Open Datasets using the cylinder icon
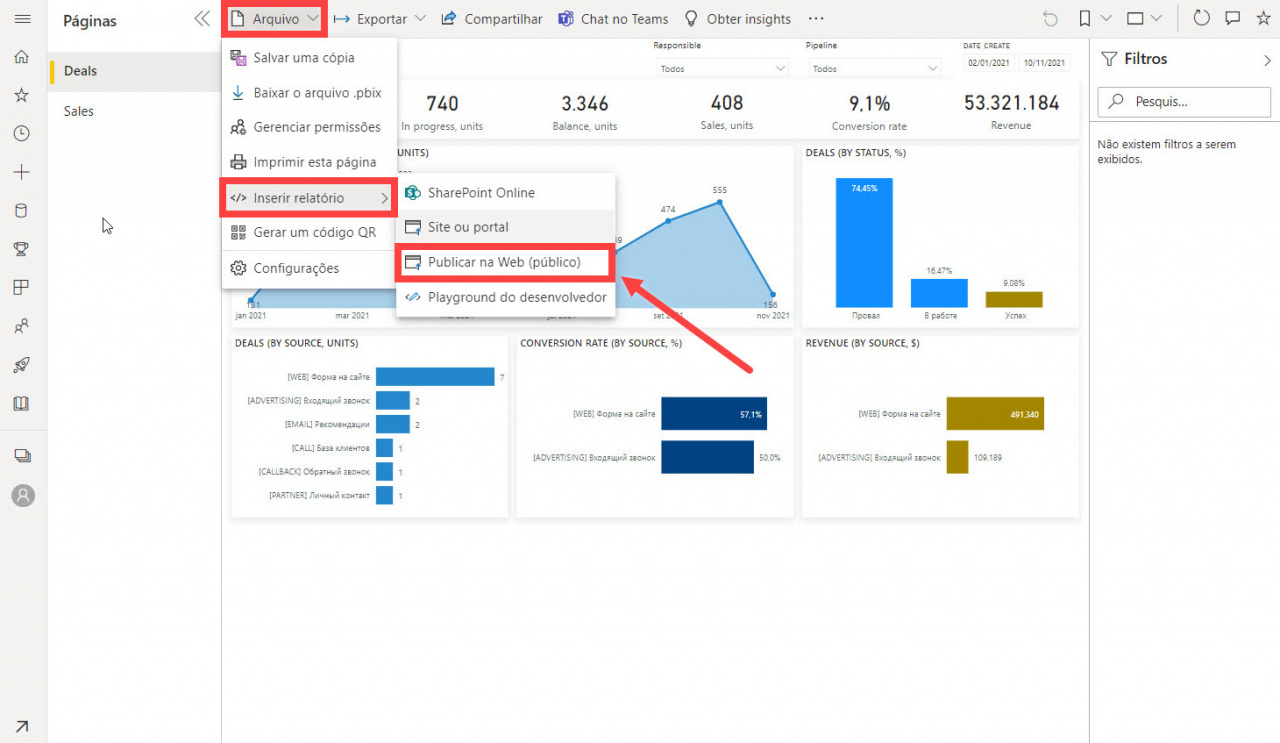The height and width of the screenshot is (743, 1280). (x=23, y=210)
